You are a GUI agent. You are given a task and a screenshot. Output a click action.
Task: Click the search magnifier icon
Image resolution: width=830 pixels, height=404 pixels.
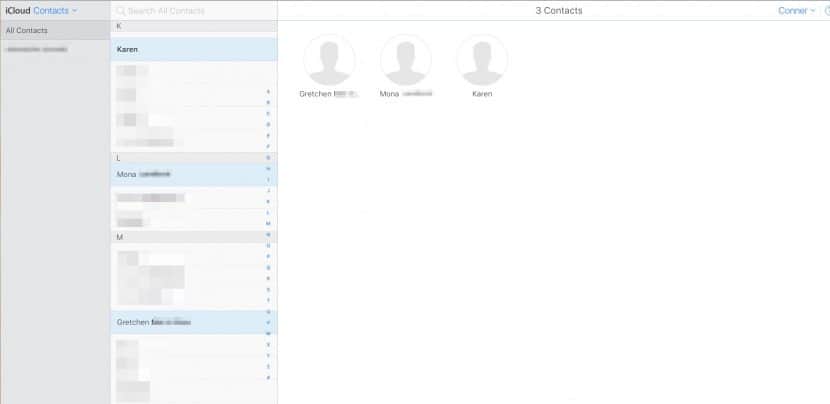click(x=121, y=10)
